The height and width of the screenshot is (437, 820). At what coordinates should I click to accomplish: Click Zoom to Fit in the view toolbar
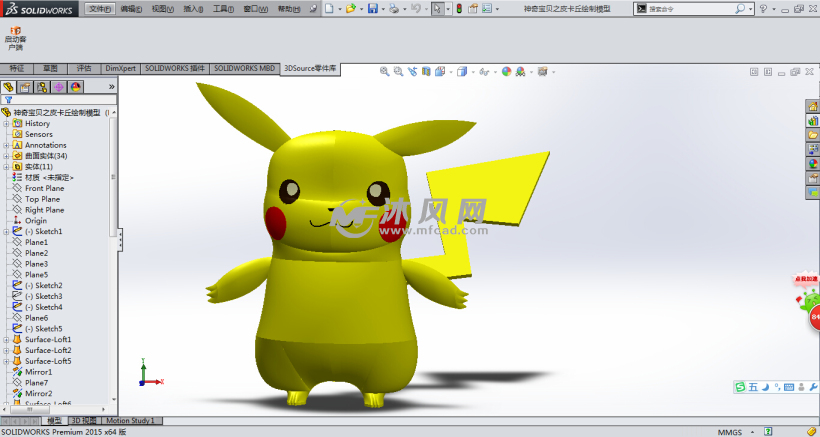(x=384, y=72)
